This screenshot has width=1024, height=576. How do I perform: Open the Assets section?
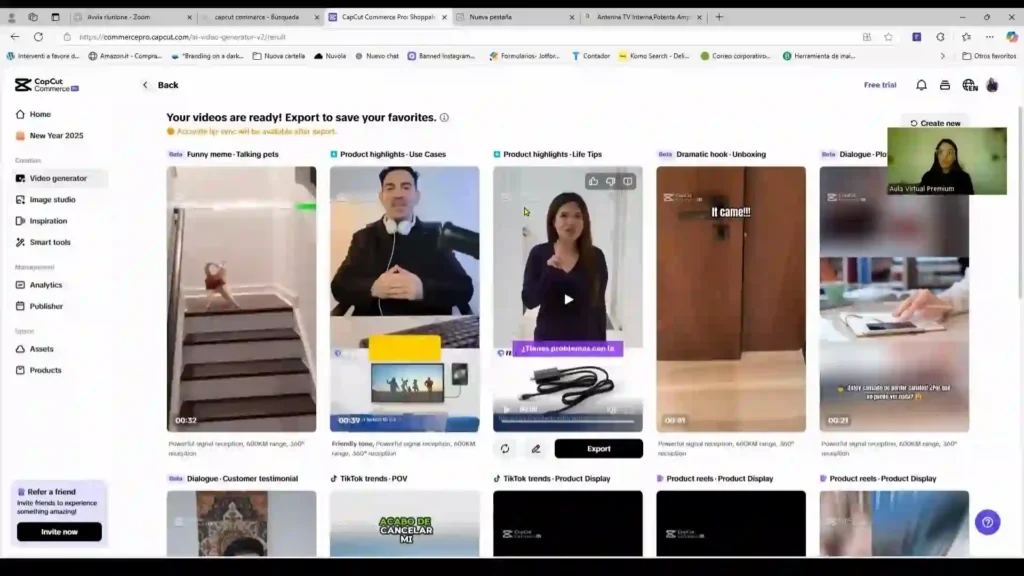click(x=40, y=349)
